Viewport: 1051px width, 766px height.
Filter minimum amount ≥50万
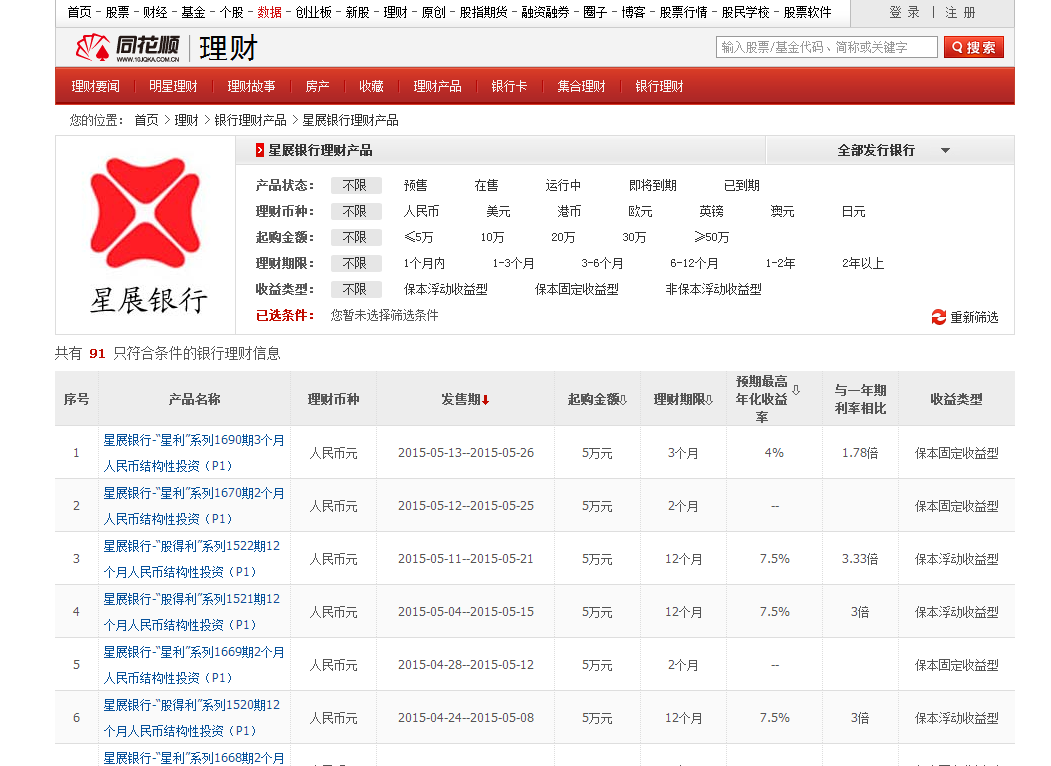pyautogui.click(x=711, y=238)
